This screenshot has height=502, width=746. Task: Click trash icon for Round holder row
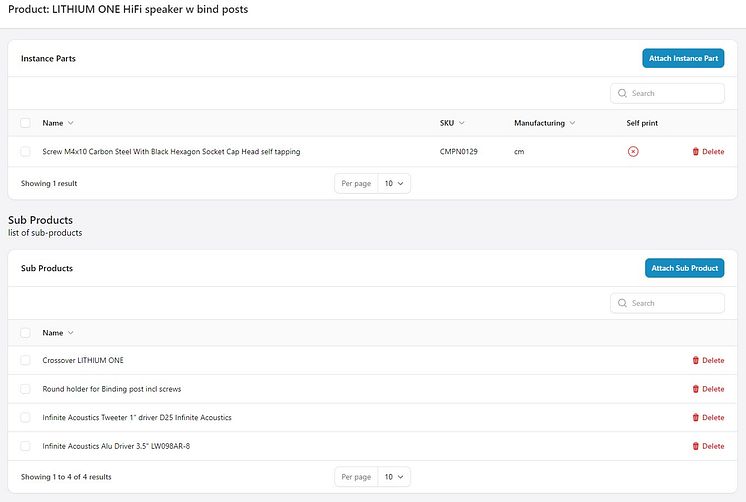(x=695, y=389)
